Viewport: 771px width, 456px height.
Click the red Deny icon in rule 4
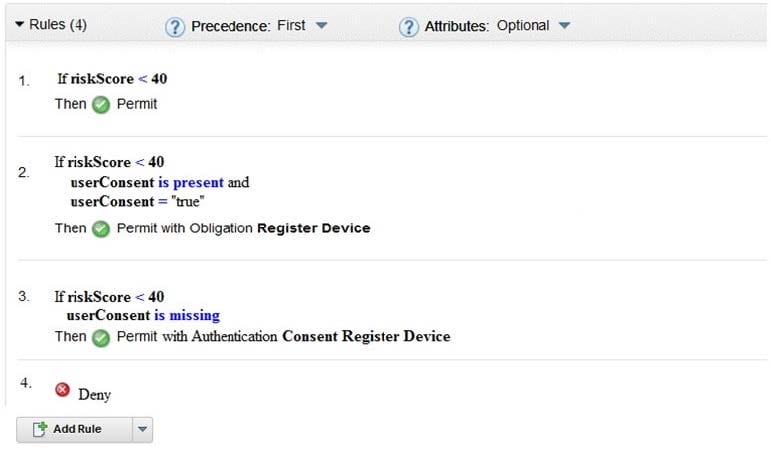pos(62,391)
